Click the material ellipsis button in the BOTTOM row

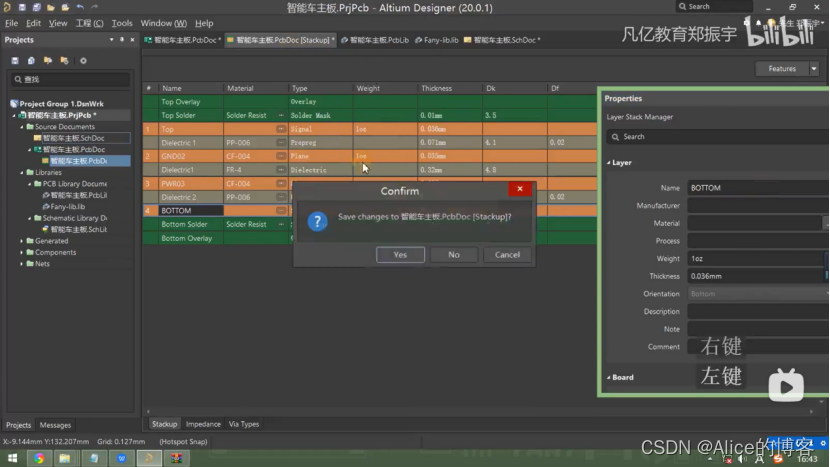tap(281, 210)
